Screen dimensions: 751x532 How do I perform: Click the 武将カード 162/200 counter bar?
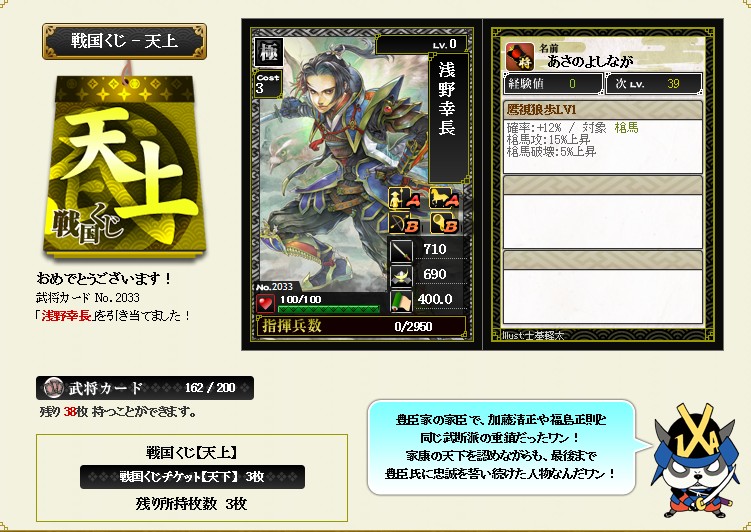(145, 388)
